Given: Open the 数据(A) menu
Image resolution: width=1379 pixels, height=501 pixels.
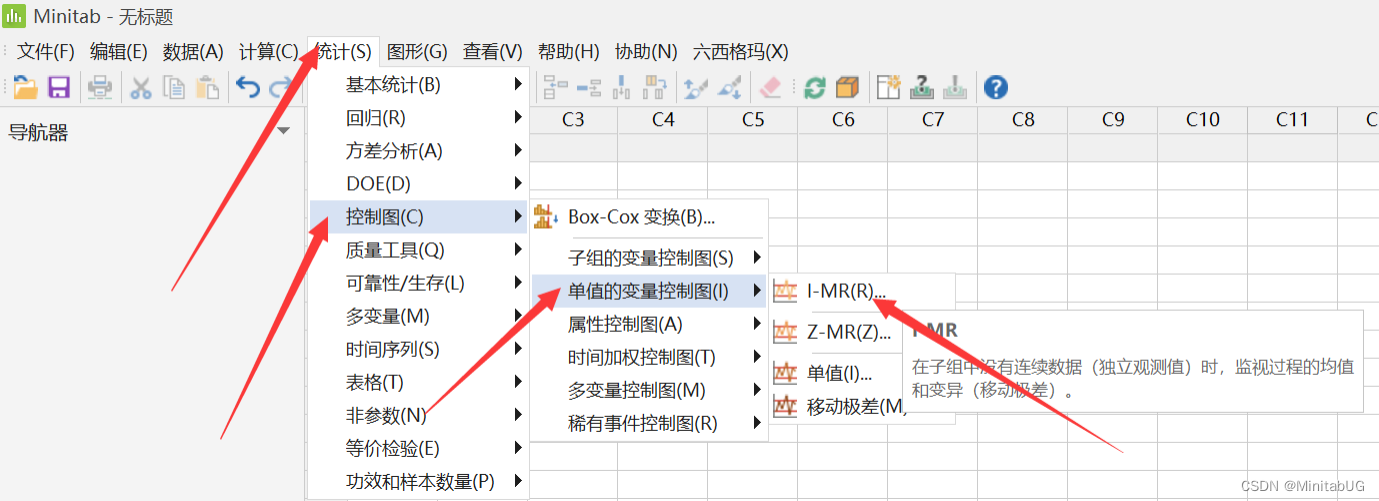Looking at the screenshot, I should pyautogui.click(x=193, y=51).
